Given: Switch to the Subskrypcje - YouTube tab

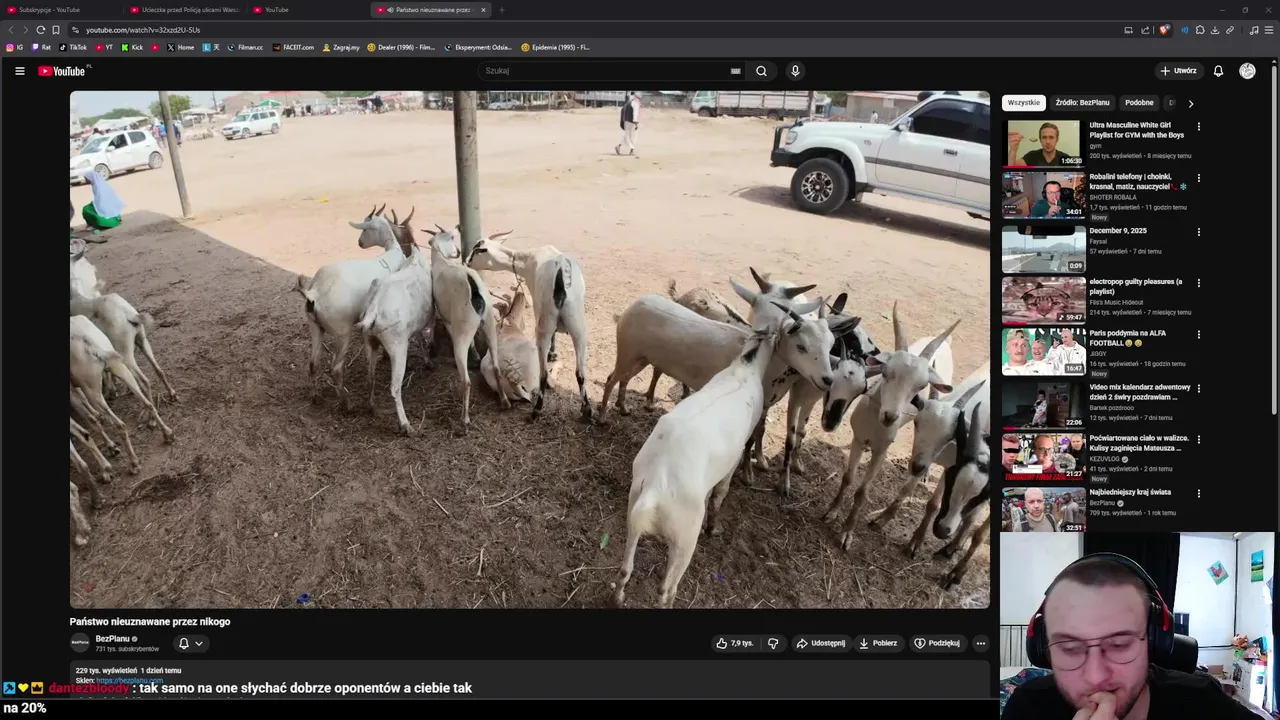Looking at the screenshot, I should tap(60, 10).
